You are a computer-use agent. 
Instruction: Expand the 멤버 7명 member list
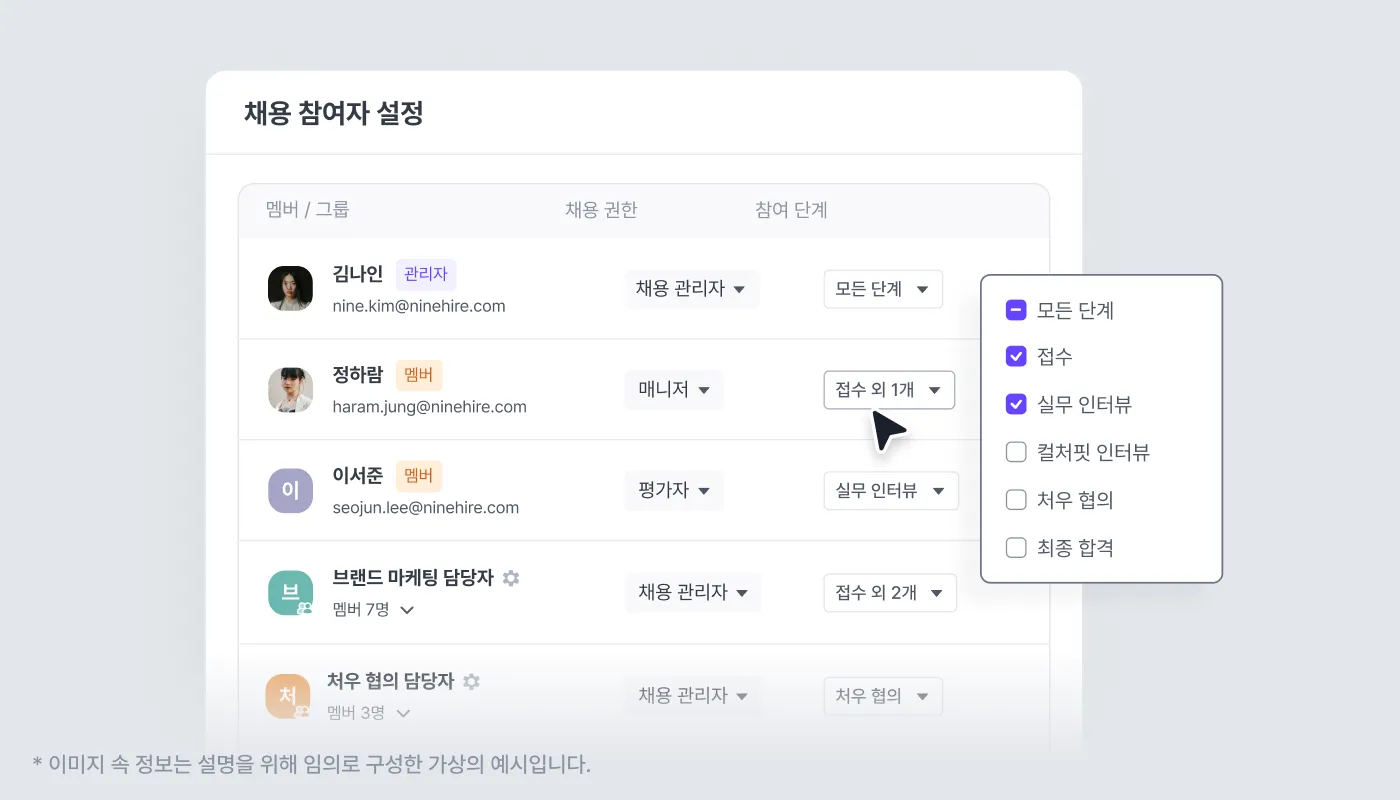pyautogui.click(x=373, y=609)
